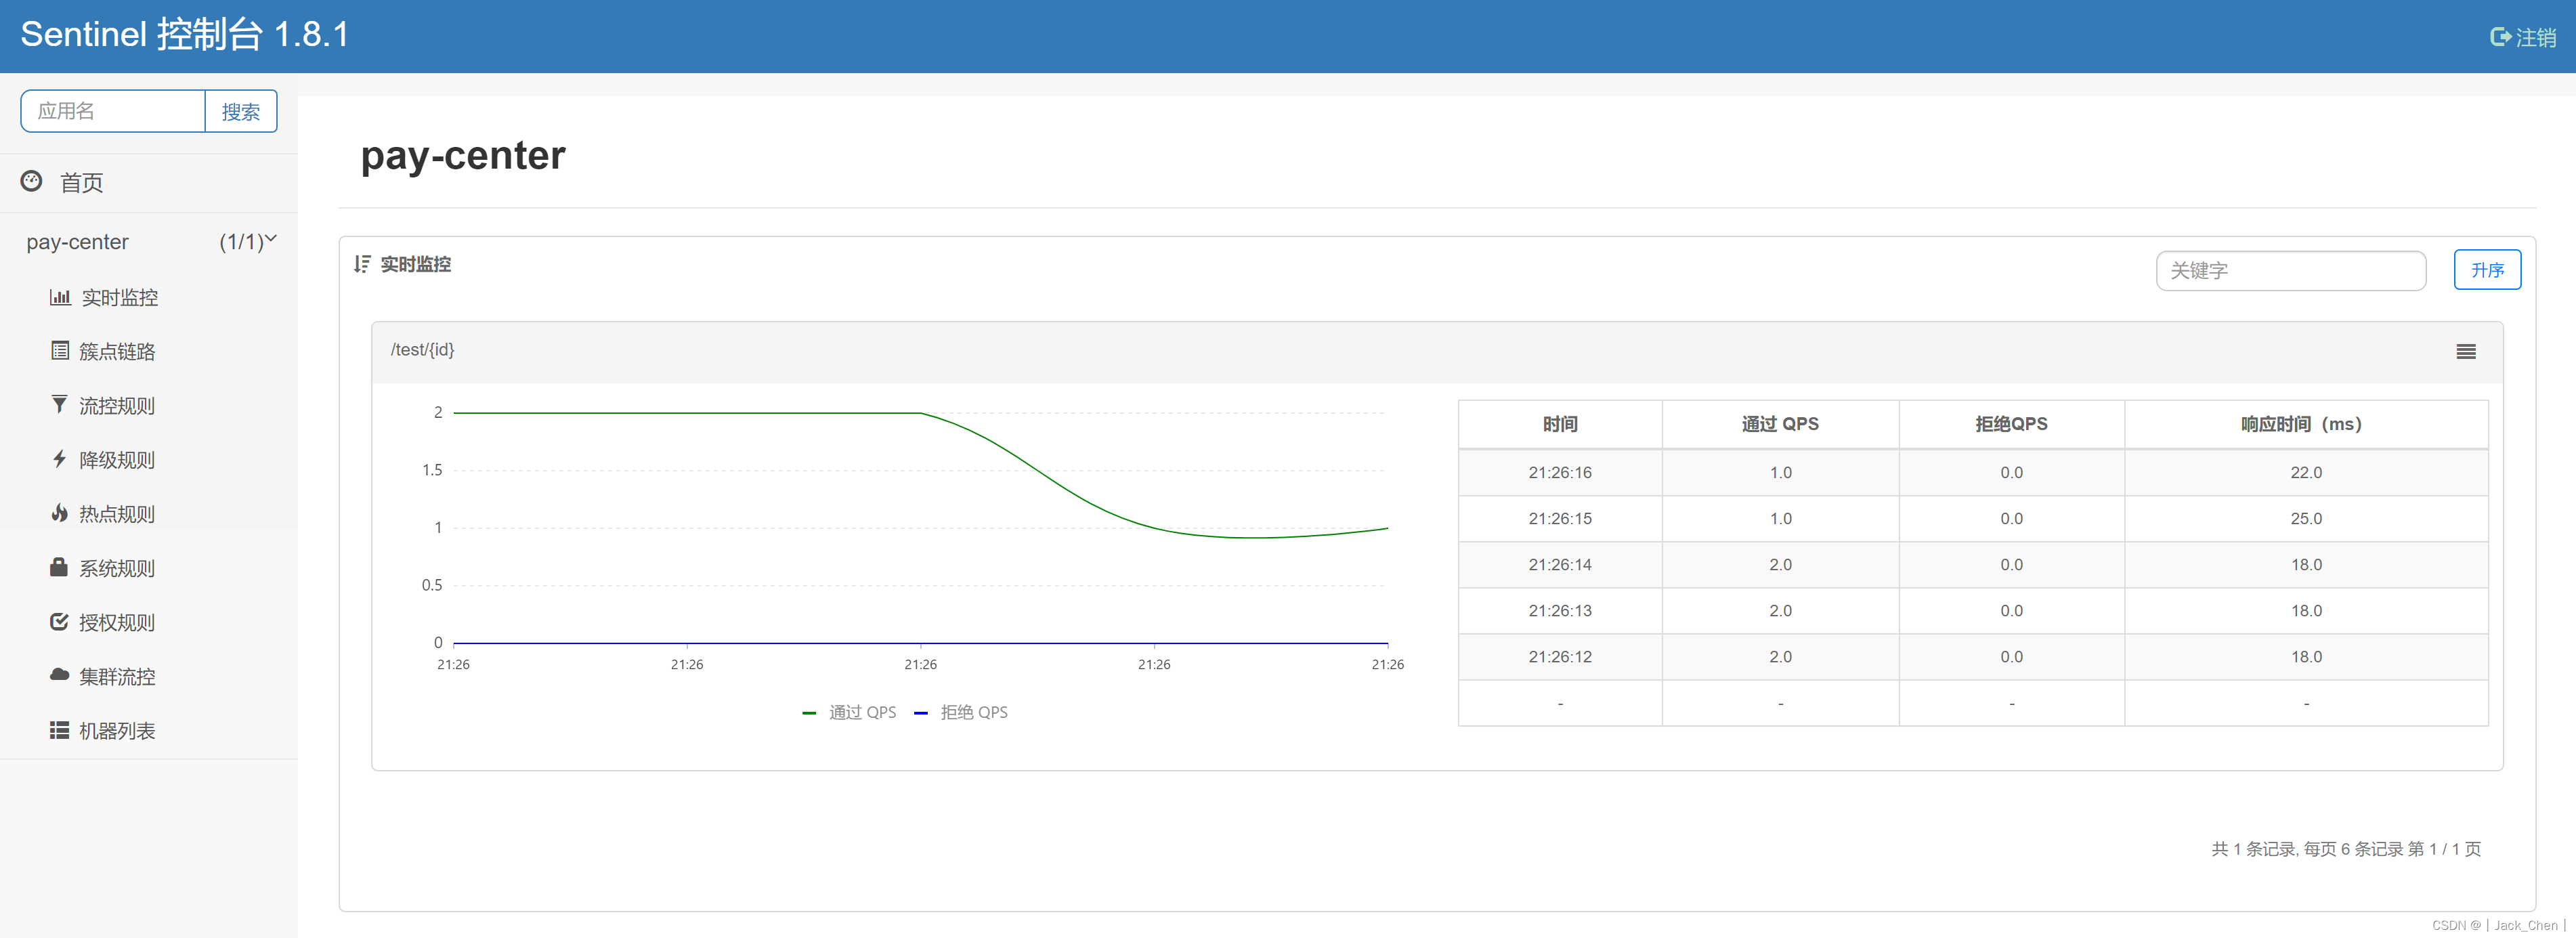This screenshot has height=938, width=2576.
Task: Toggle 拒绝 QPS series in chart legend
Action: pos(961,712)
